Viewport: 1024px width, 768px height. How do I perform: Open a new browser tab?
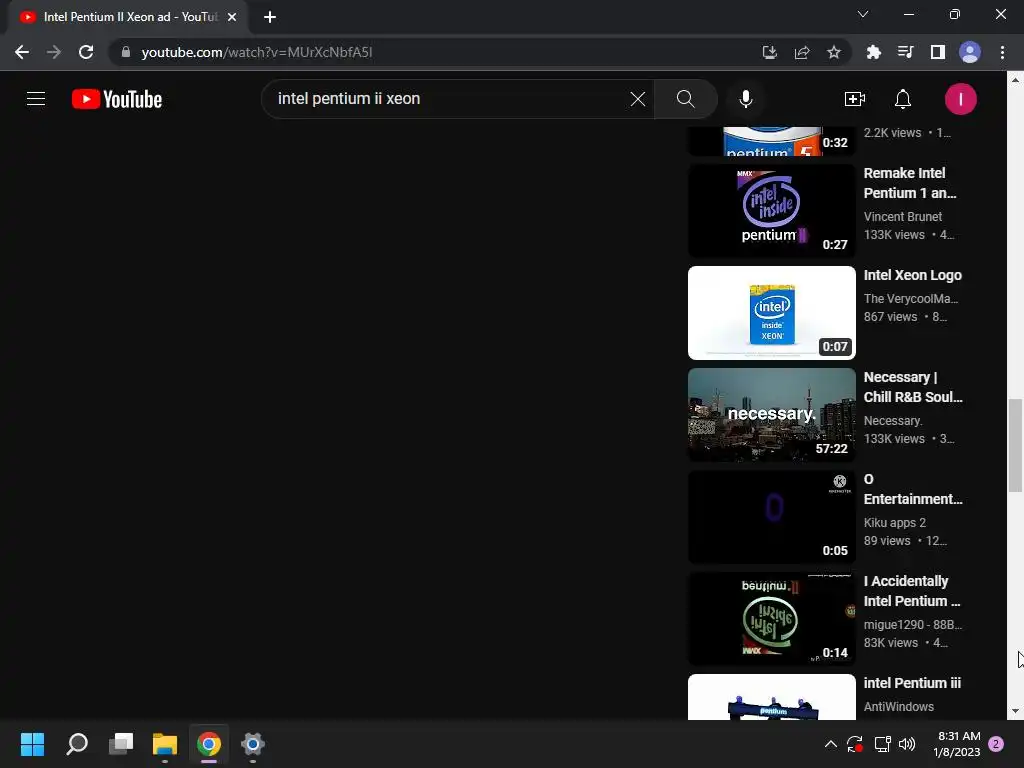point(270,17)
